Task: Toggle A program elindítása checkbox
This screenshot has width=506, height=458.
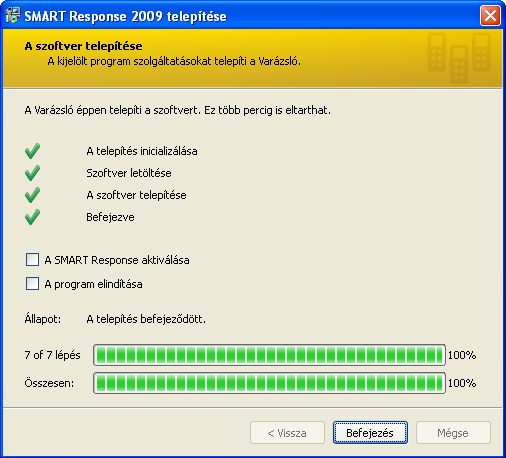Action: pyautogui.click(x=32, y=284)
